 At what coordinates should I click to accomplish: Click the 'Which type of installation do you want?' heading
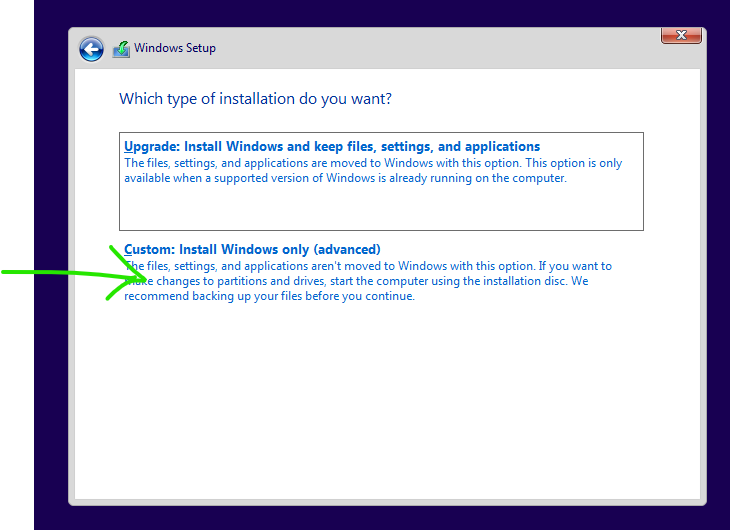click(255, 99)
